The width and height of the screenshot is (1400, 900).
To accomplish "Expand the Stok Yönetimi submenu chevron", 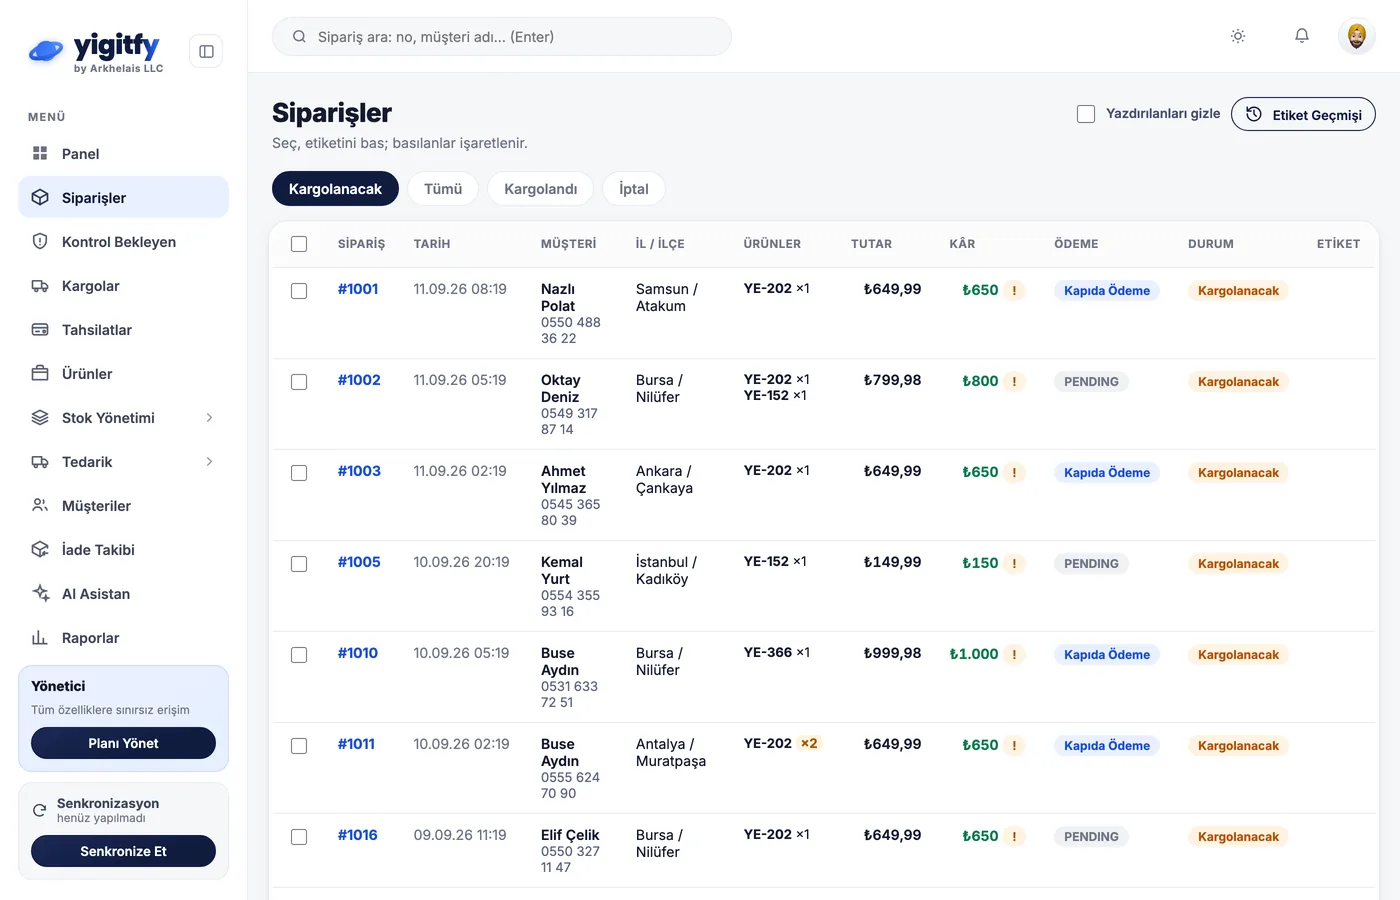I will coord(209,417).
